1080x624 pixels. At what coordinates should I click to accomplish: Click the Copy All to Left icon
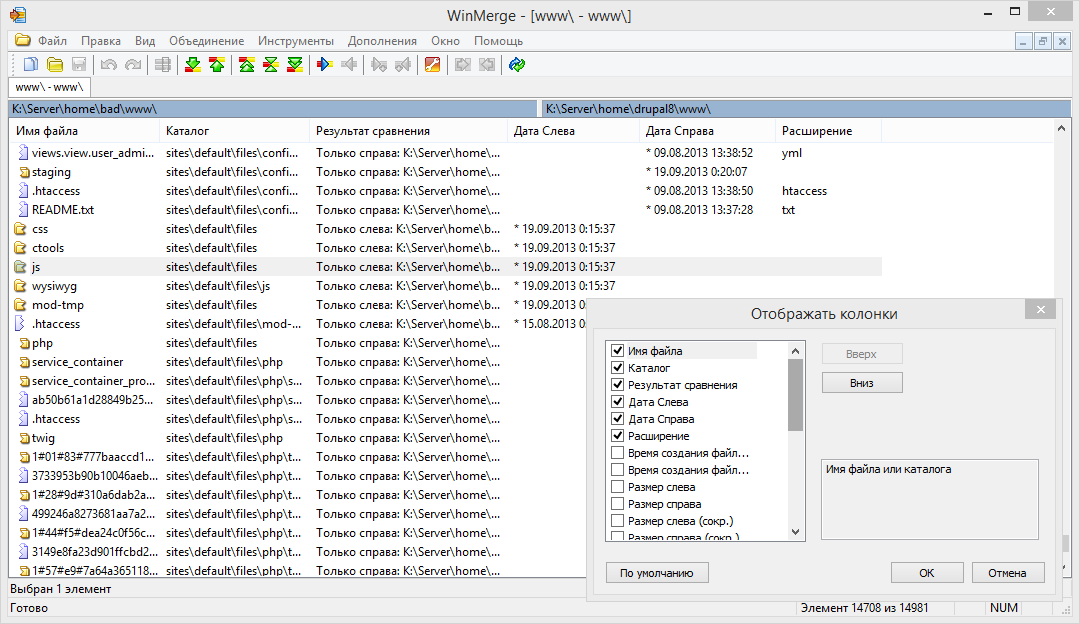(487, 65)
